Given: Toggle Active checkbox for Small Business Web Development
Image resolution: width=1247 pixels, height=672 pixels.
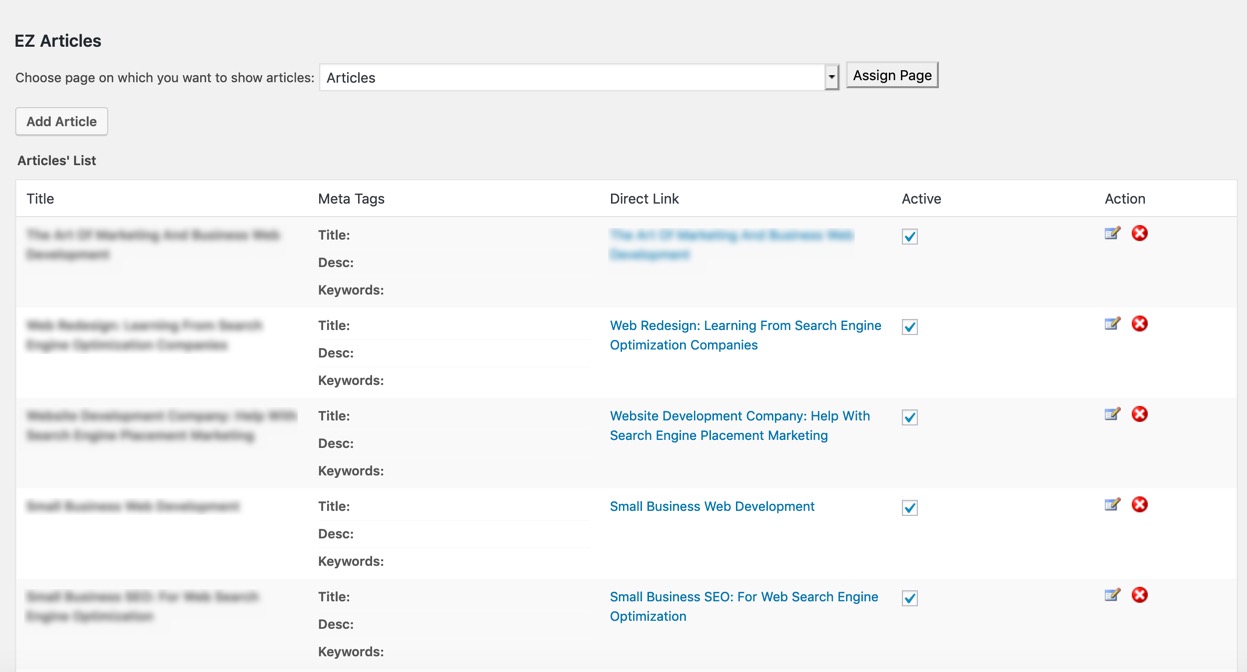Looking at the screenshot, I should pyautogui.click(x=909, y=508).
